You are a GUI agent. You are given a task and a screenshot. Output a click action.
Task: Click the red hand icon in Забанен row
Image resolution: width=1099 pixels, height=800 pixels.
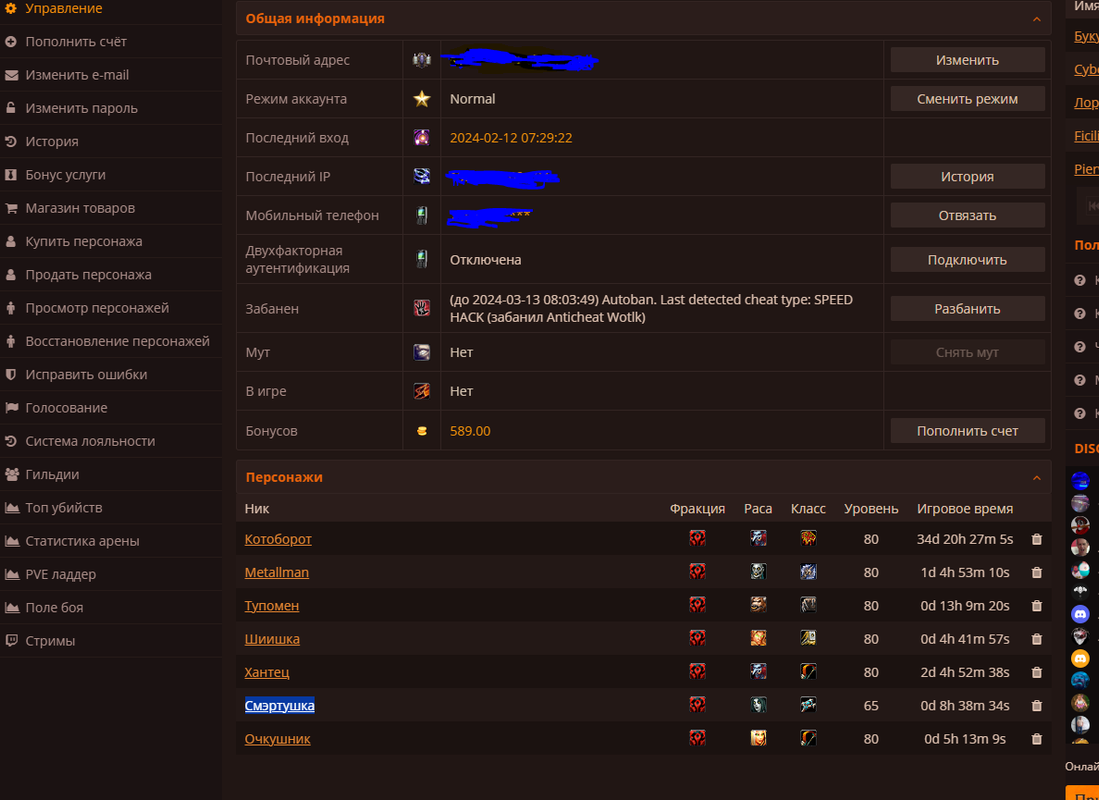click(x=421, y=308)
